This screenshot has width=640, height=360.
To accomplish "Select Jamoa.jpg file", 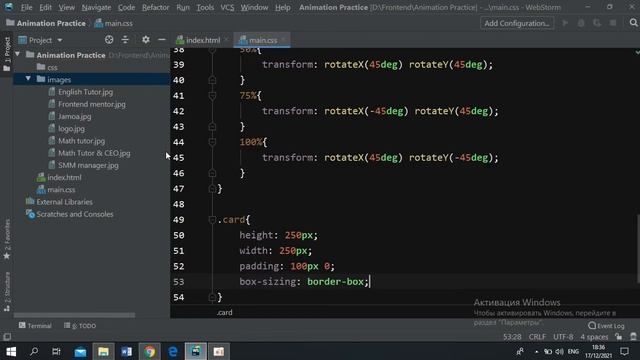I will (x=74, y=116).
